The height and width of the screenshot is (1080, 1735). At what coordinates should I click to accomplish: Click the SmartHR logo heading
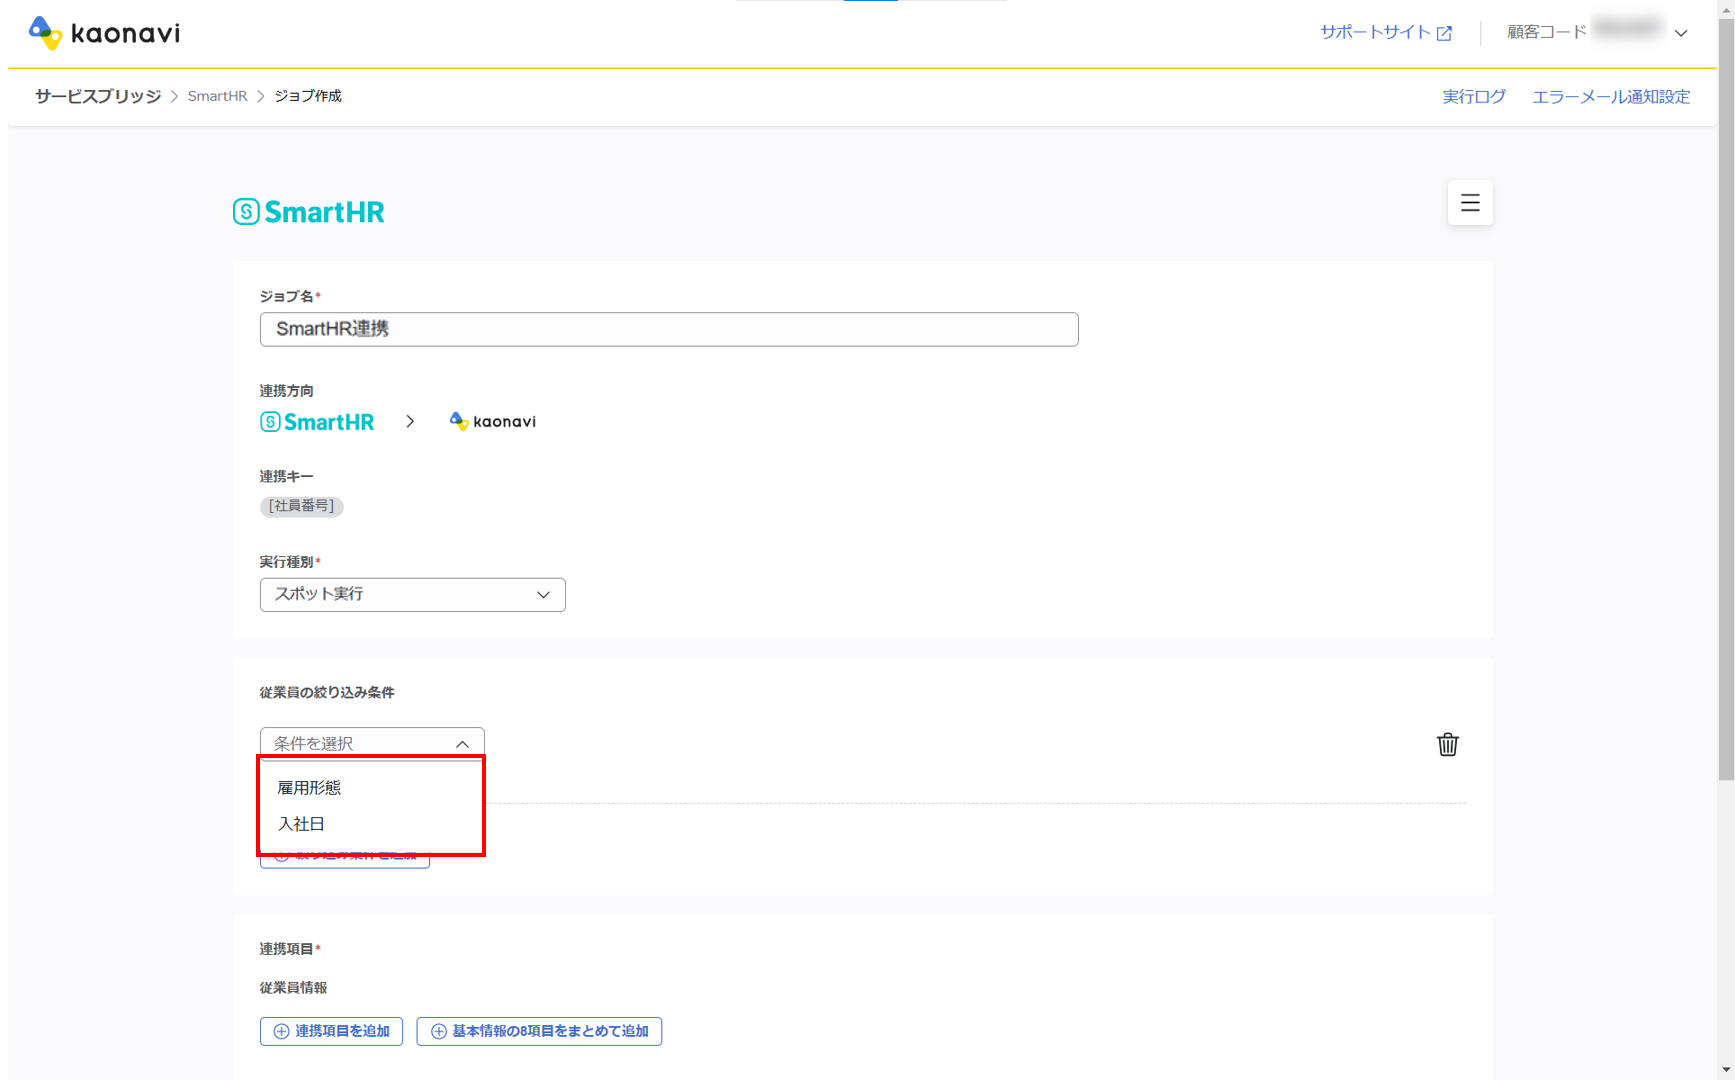[308, 212]
